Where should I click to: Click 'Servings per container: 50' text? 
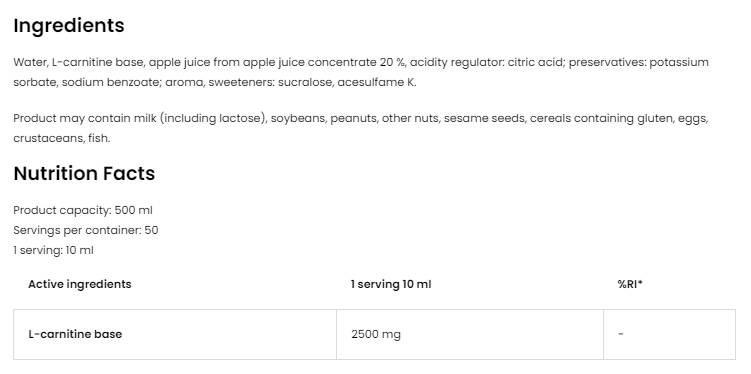pos(86,230)
